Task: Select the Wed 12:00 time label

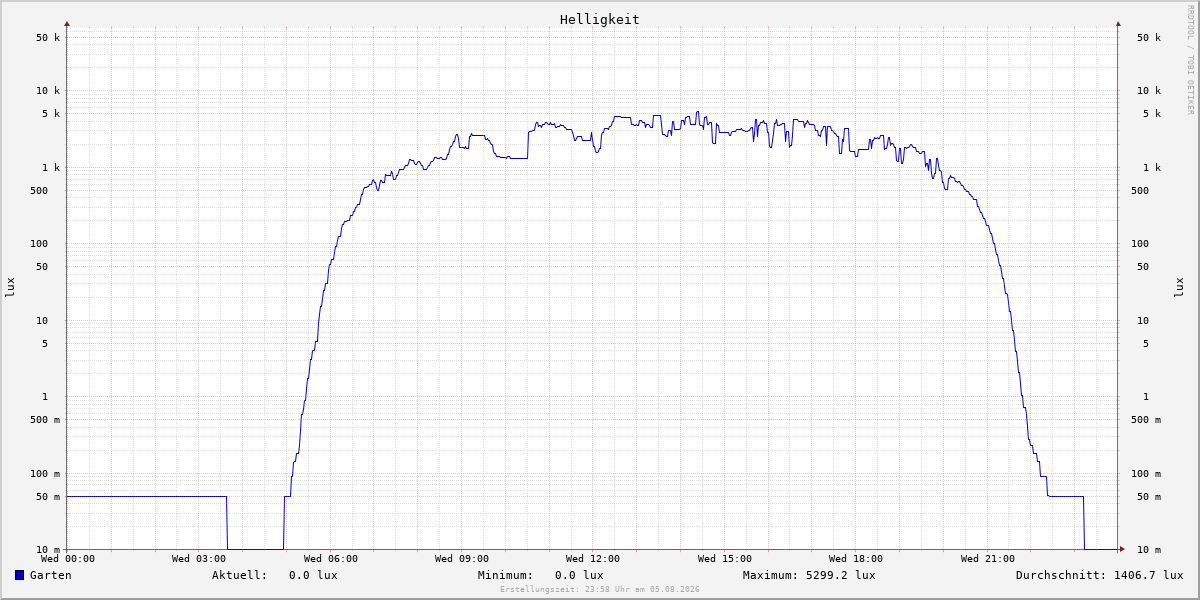Action: click(593, 559)
